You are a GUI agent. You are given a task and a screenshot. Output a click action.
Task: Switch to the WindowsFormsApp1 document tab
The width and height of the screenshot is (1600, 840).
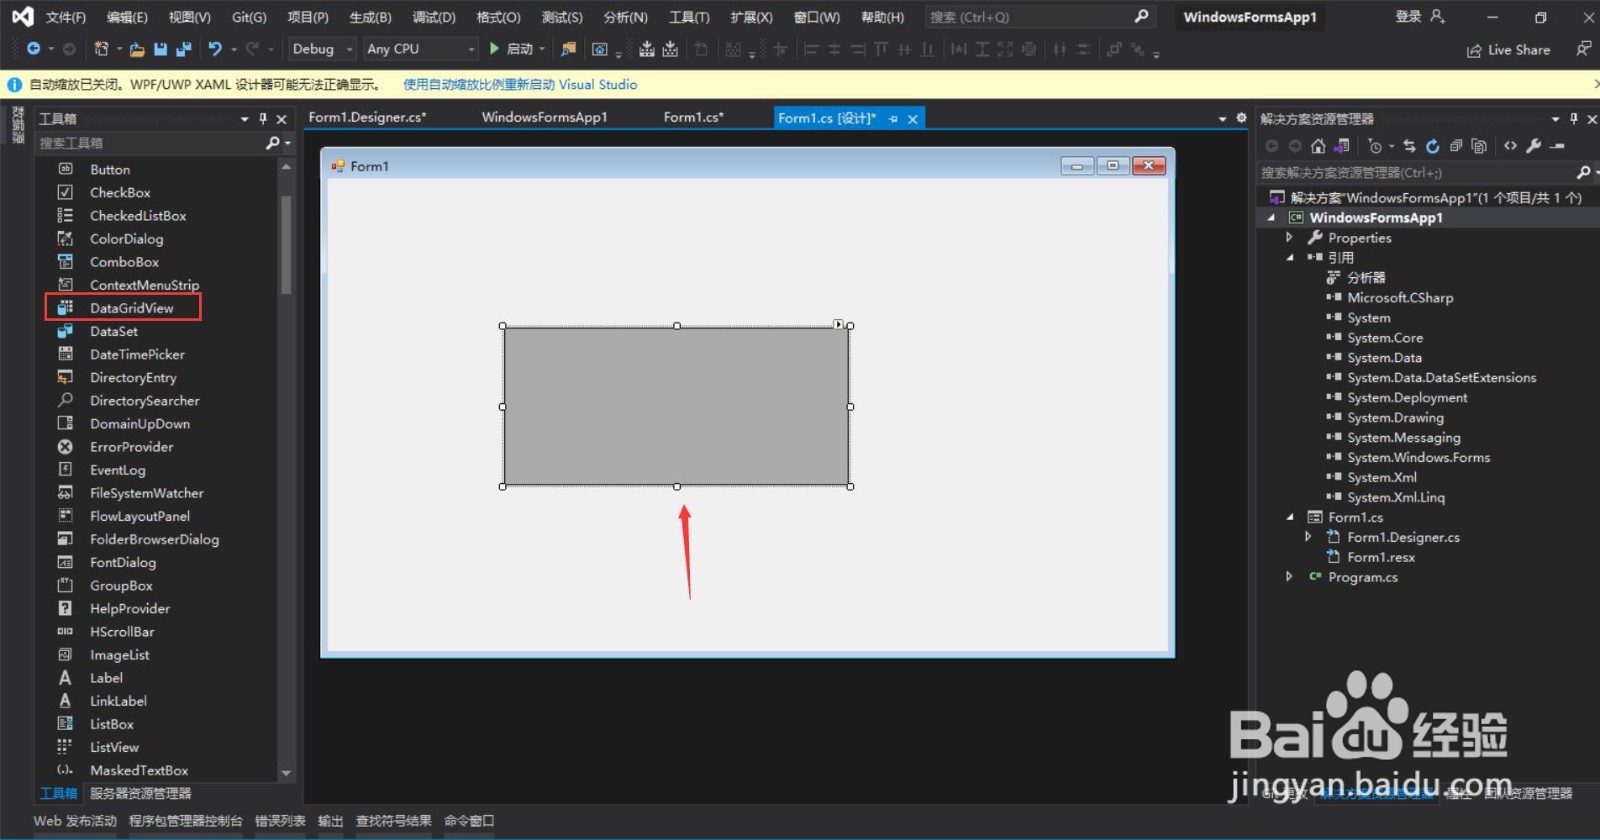(545, 117)
